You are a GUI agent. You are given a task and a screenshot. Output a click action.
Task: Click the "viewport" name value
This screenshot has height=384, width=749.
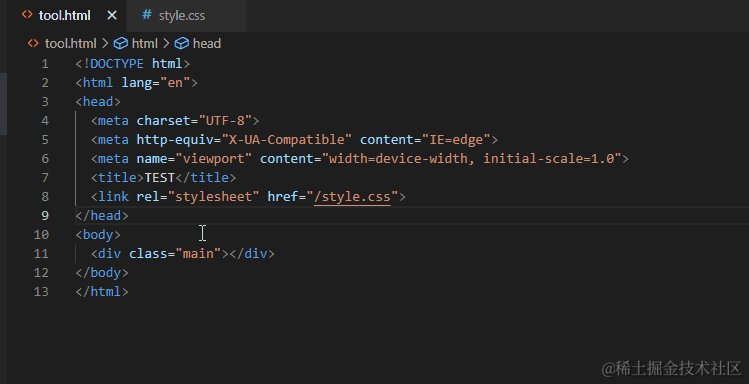214,159
